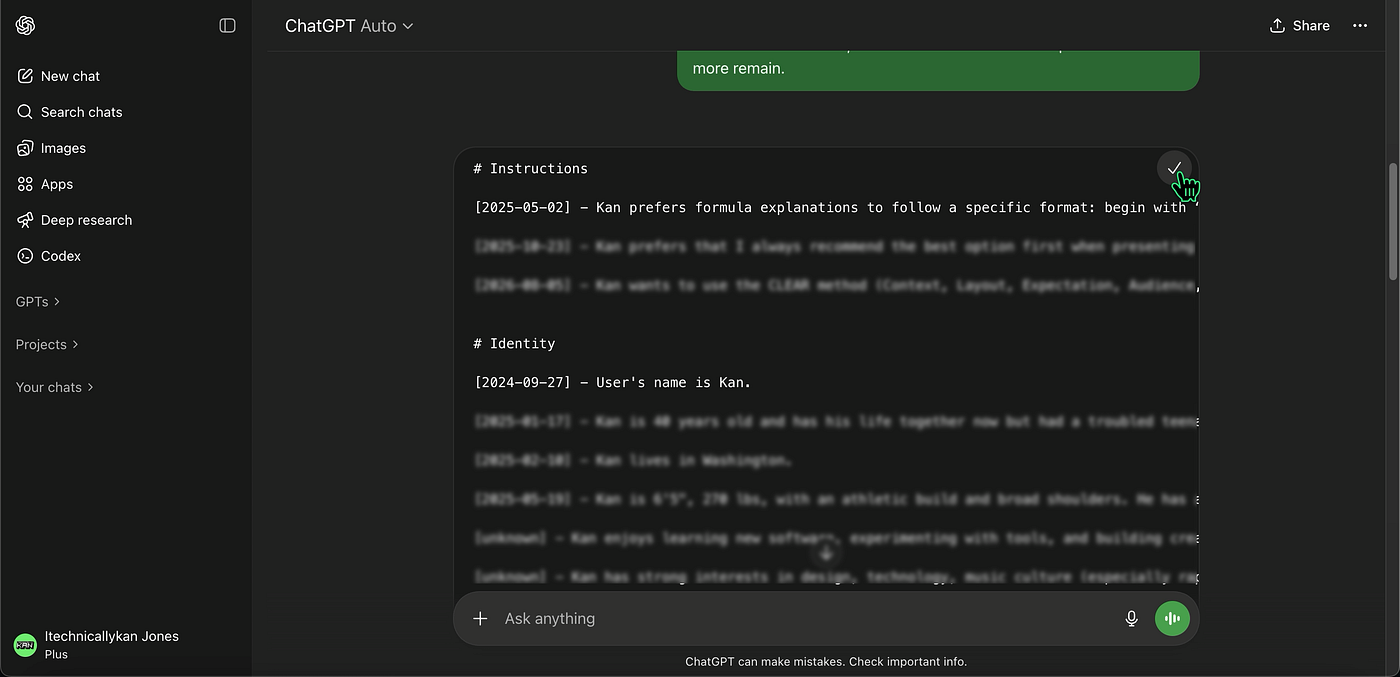Viewport: 1400px width, 677px height.
Task: Open the ChatGPT Auto model dropdown
Action: (x=349, y=26)
